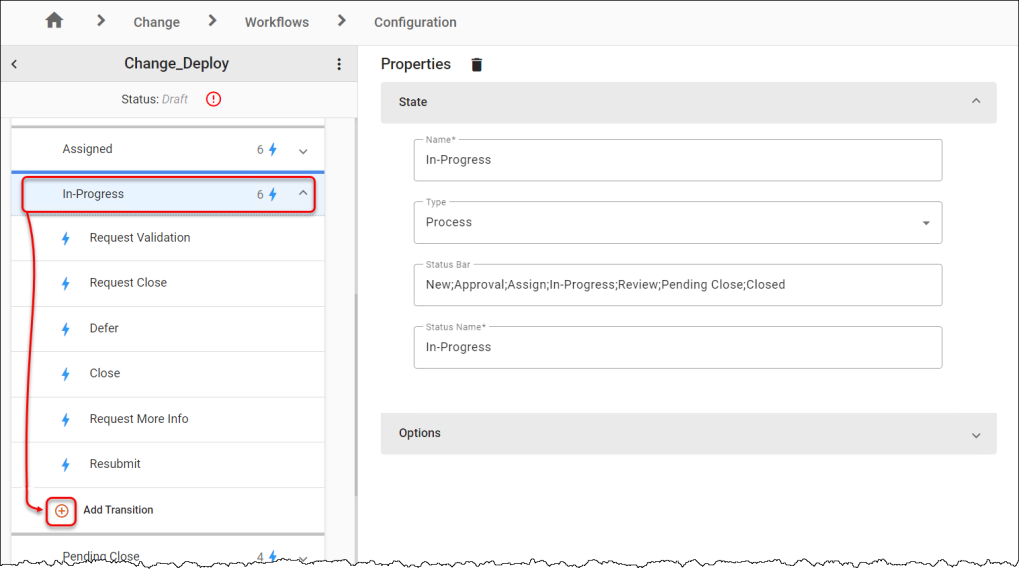The height and width of the screenshot is (570, 1019).
Task: Go to the Home icon in breadcrumb
Action: pyautogui.click(x=55, y=21)
